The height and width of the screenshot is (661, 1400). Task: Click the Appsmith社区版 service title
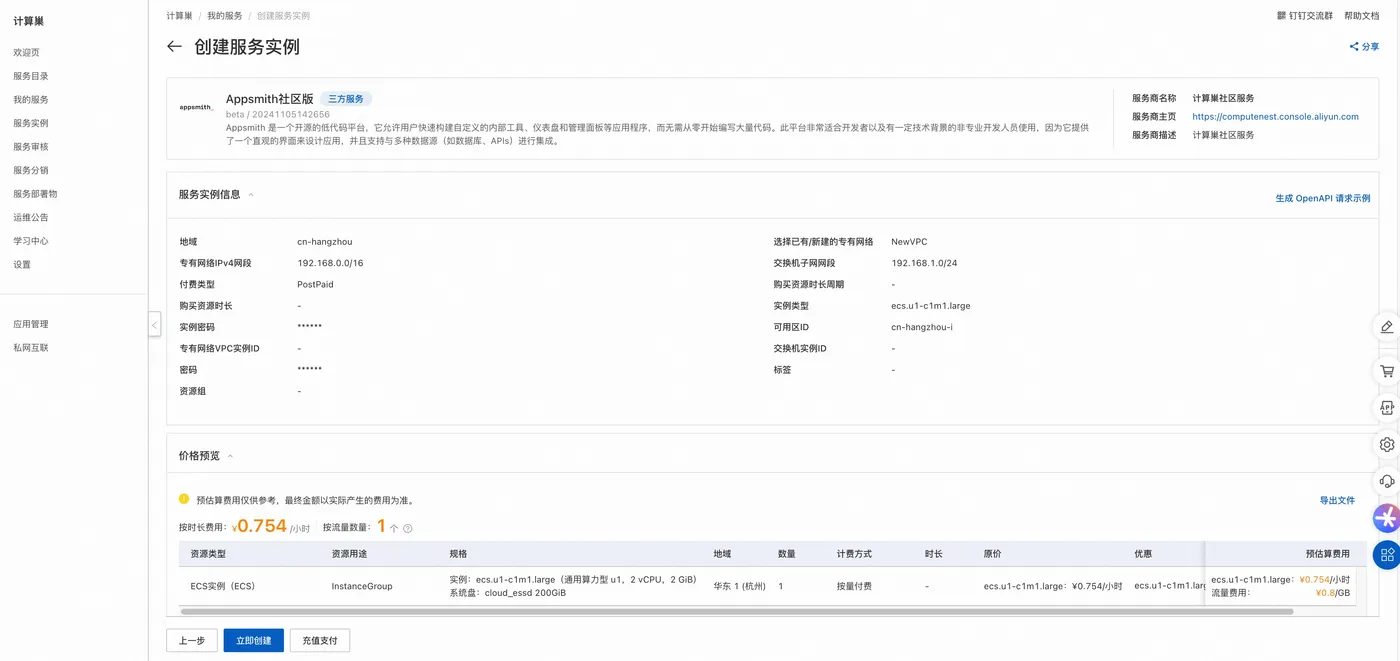pos(270,99)
